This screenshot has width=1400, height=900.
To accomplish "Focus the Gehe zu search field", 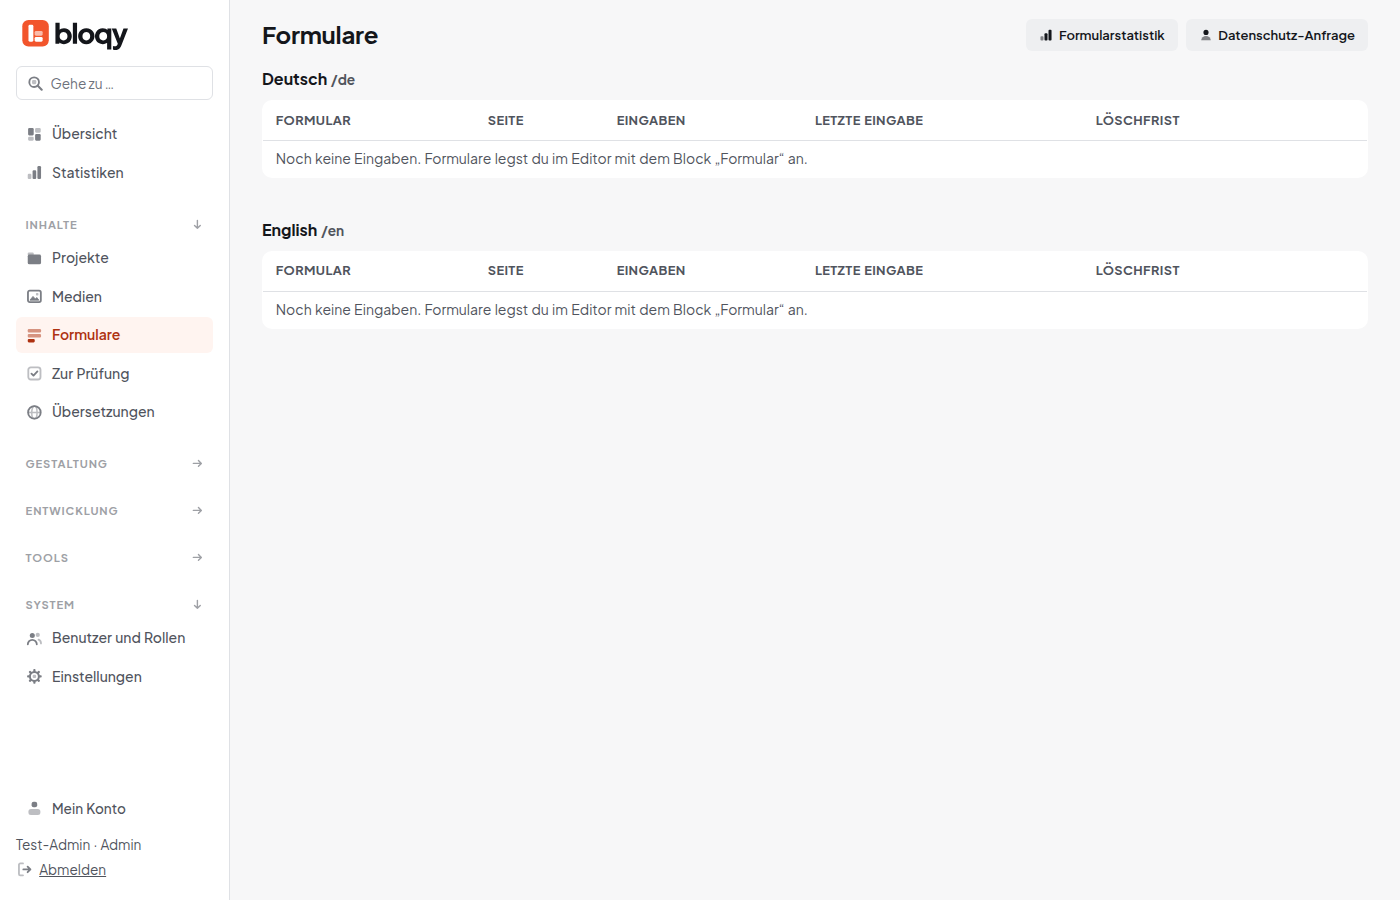I will pos(114,83).
